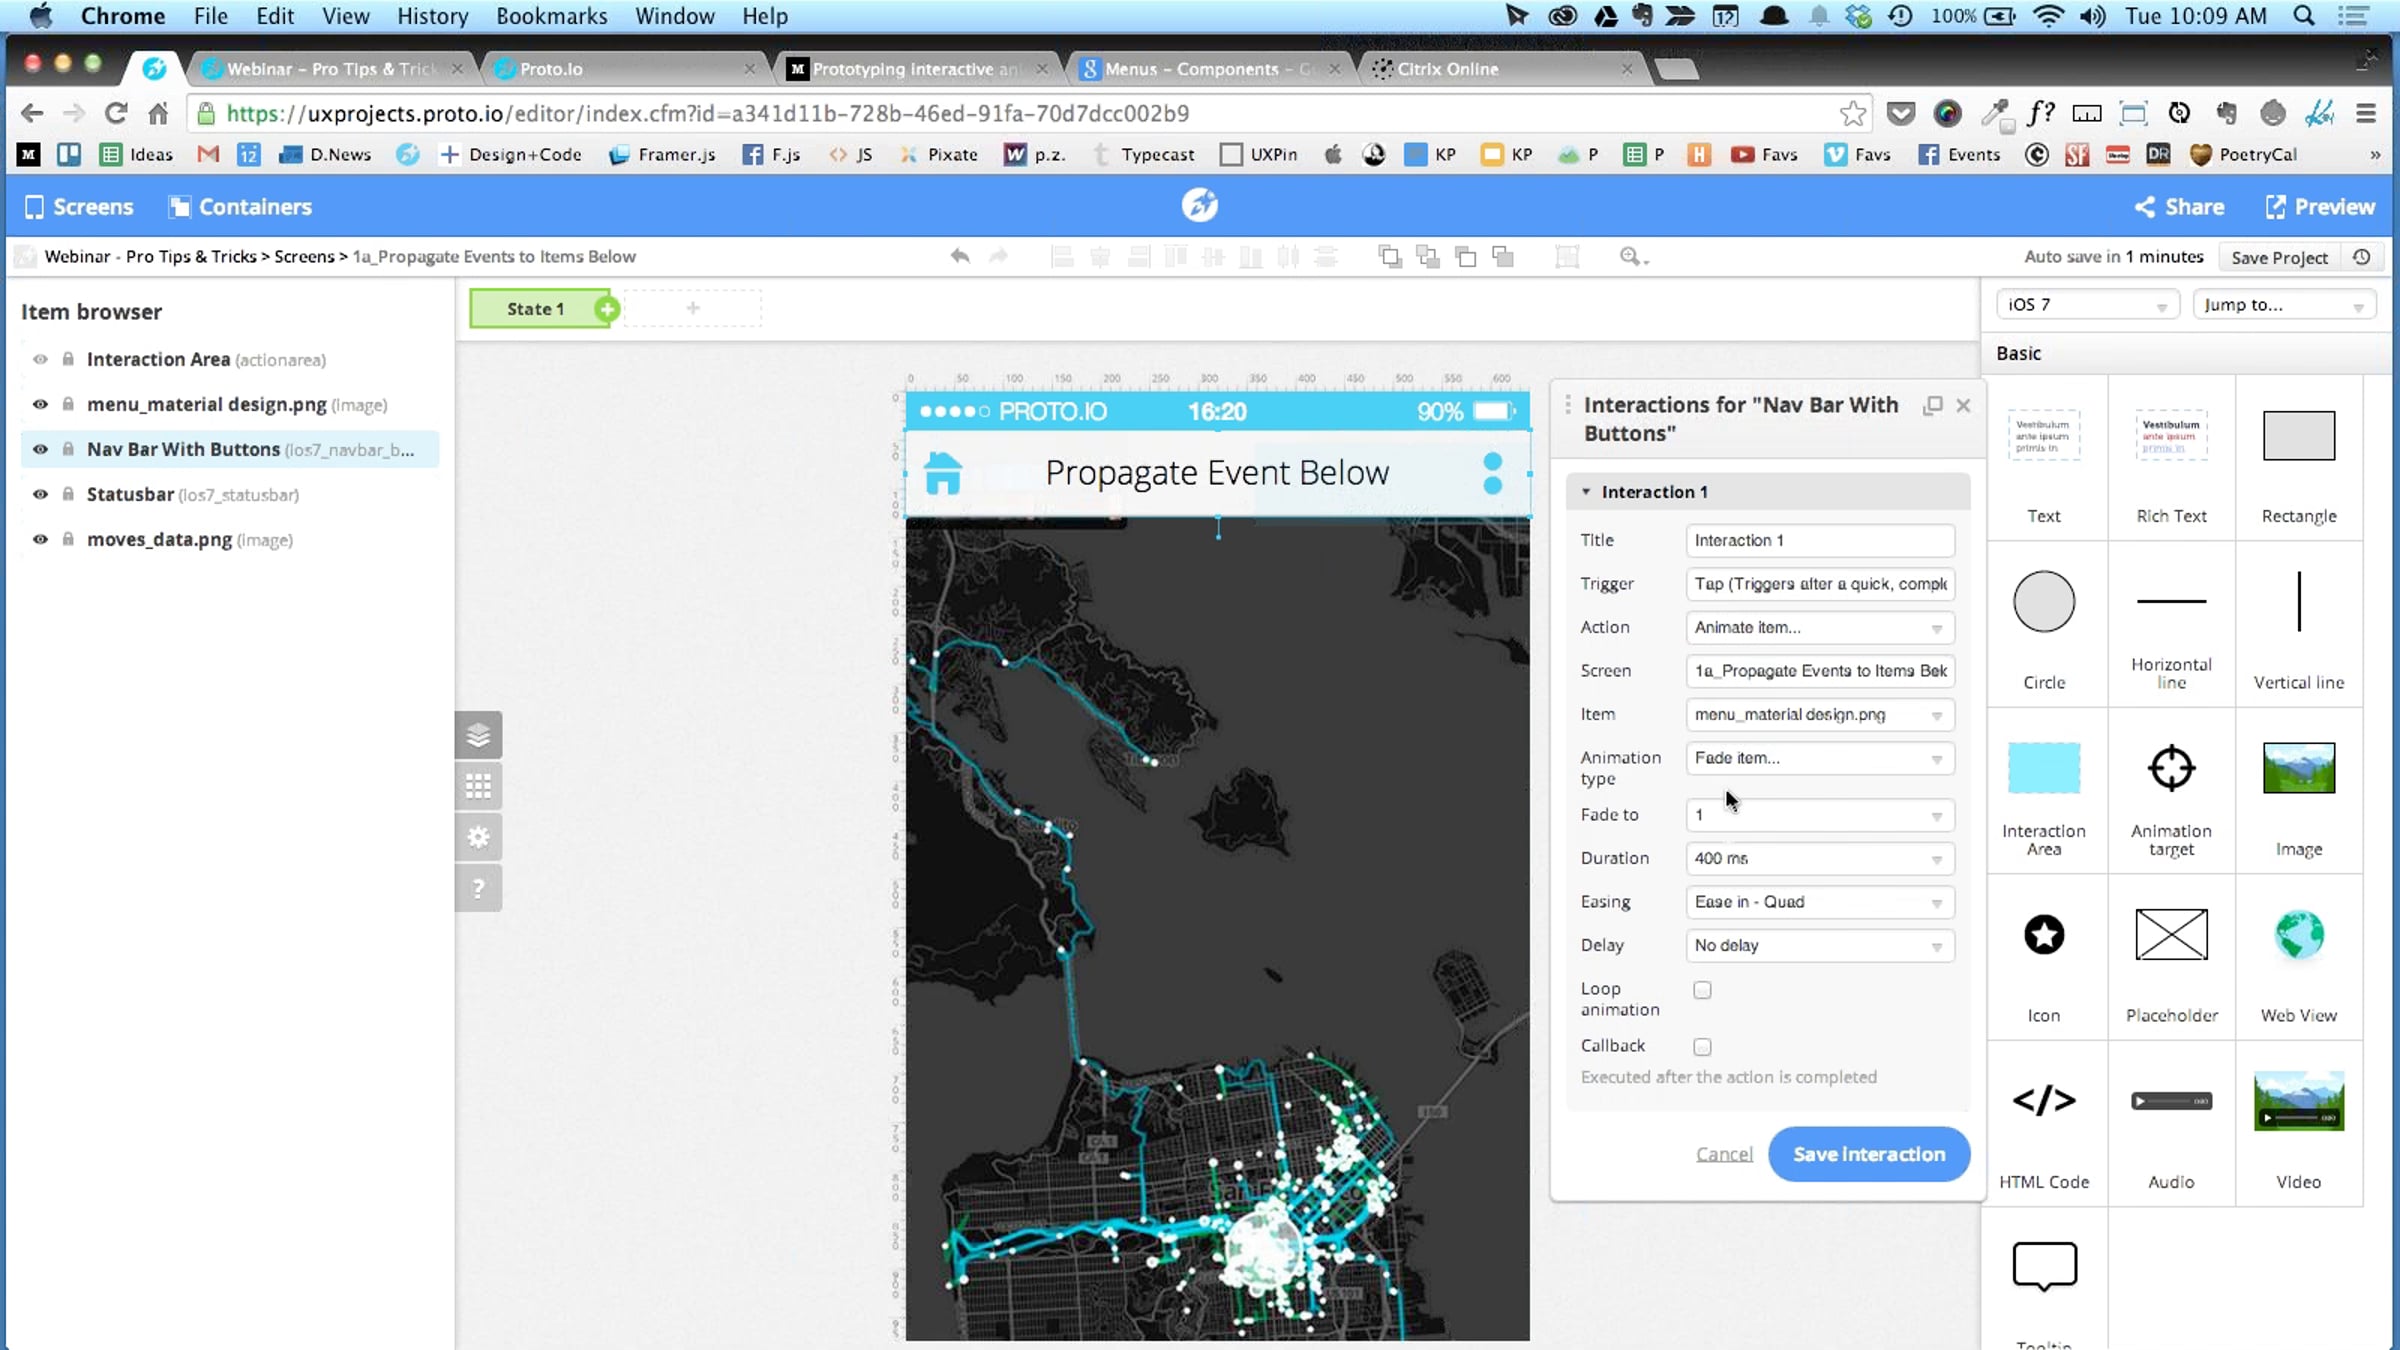Screen dimensions: 2400x1350
Task: Open the grid icon beside canvas
Action: pyautogui.click(x=478, y=787)
